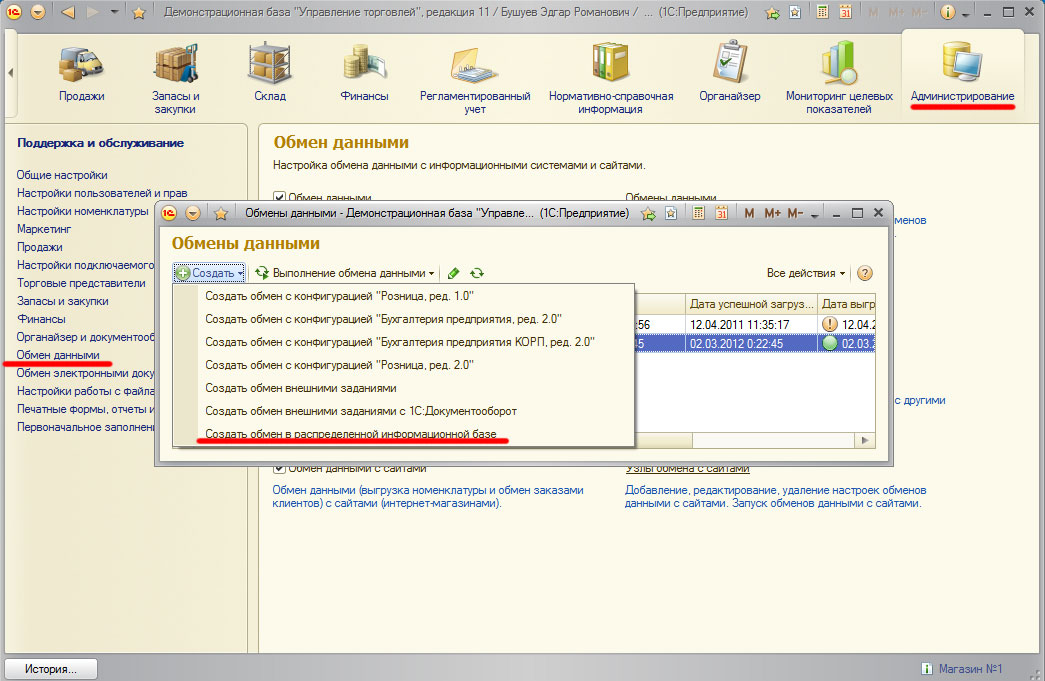Select the row dated 12.04.2011 11:35:17
Viewport: 1045px width, 681px height.
[751, 324]
